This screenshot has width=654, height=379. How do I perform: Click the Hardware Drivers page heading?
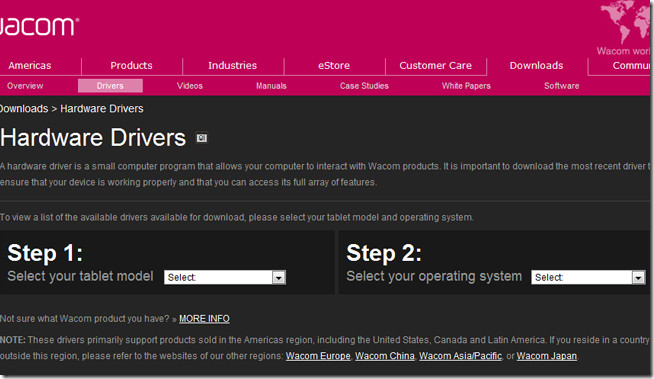click(x=93, y=138)
